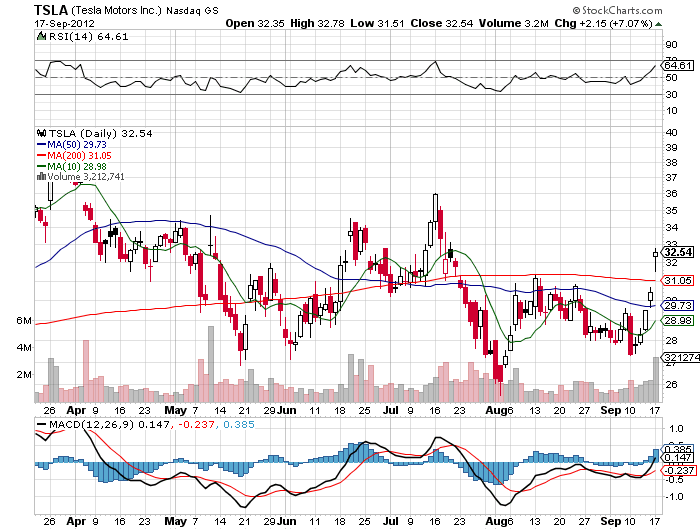Click the TSLA ticker symbol in the header

(51, 10)
